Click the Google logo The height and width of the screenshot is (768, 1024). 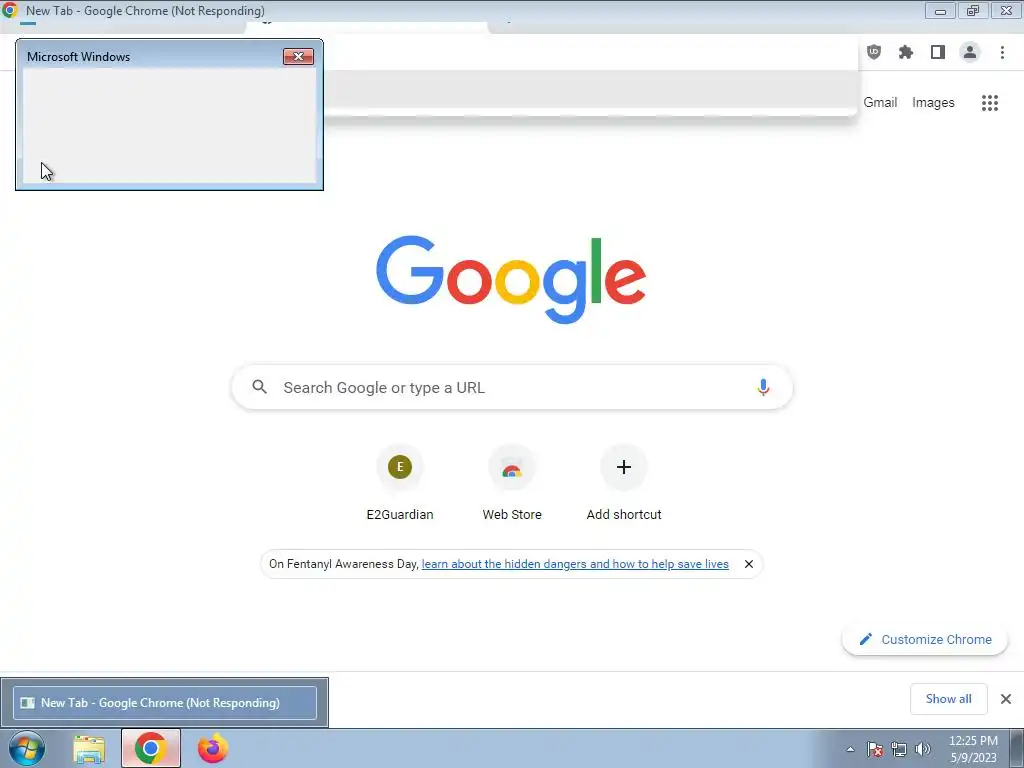click(511, 280)
